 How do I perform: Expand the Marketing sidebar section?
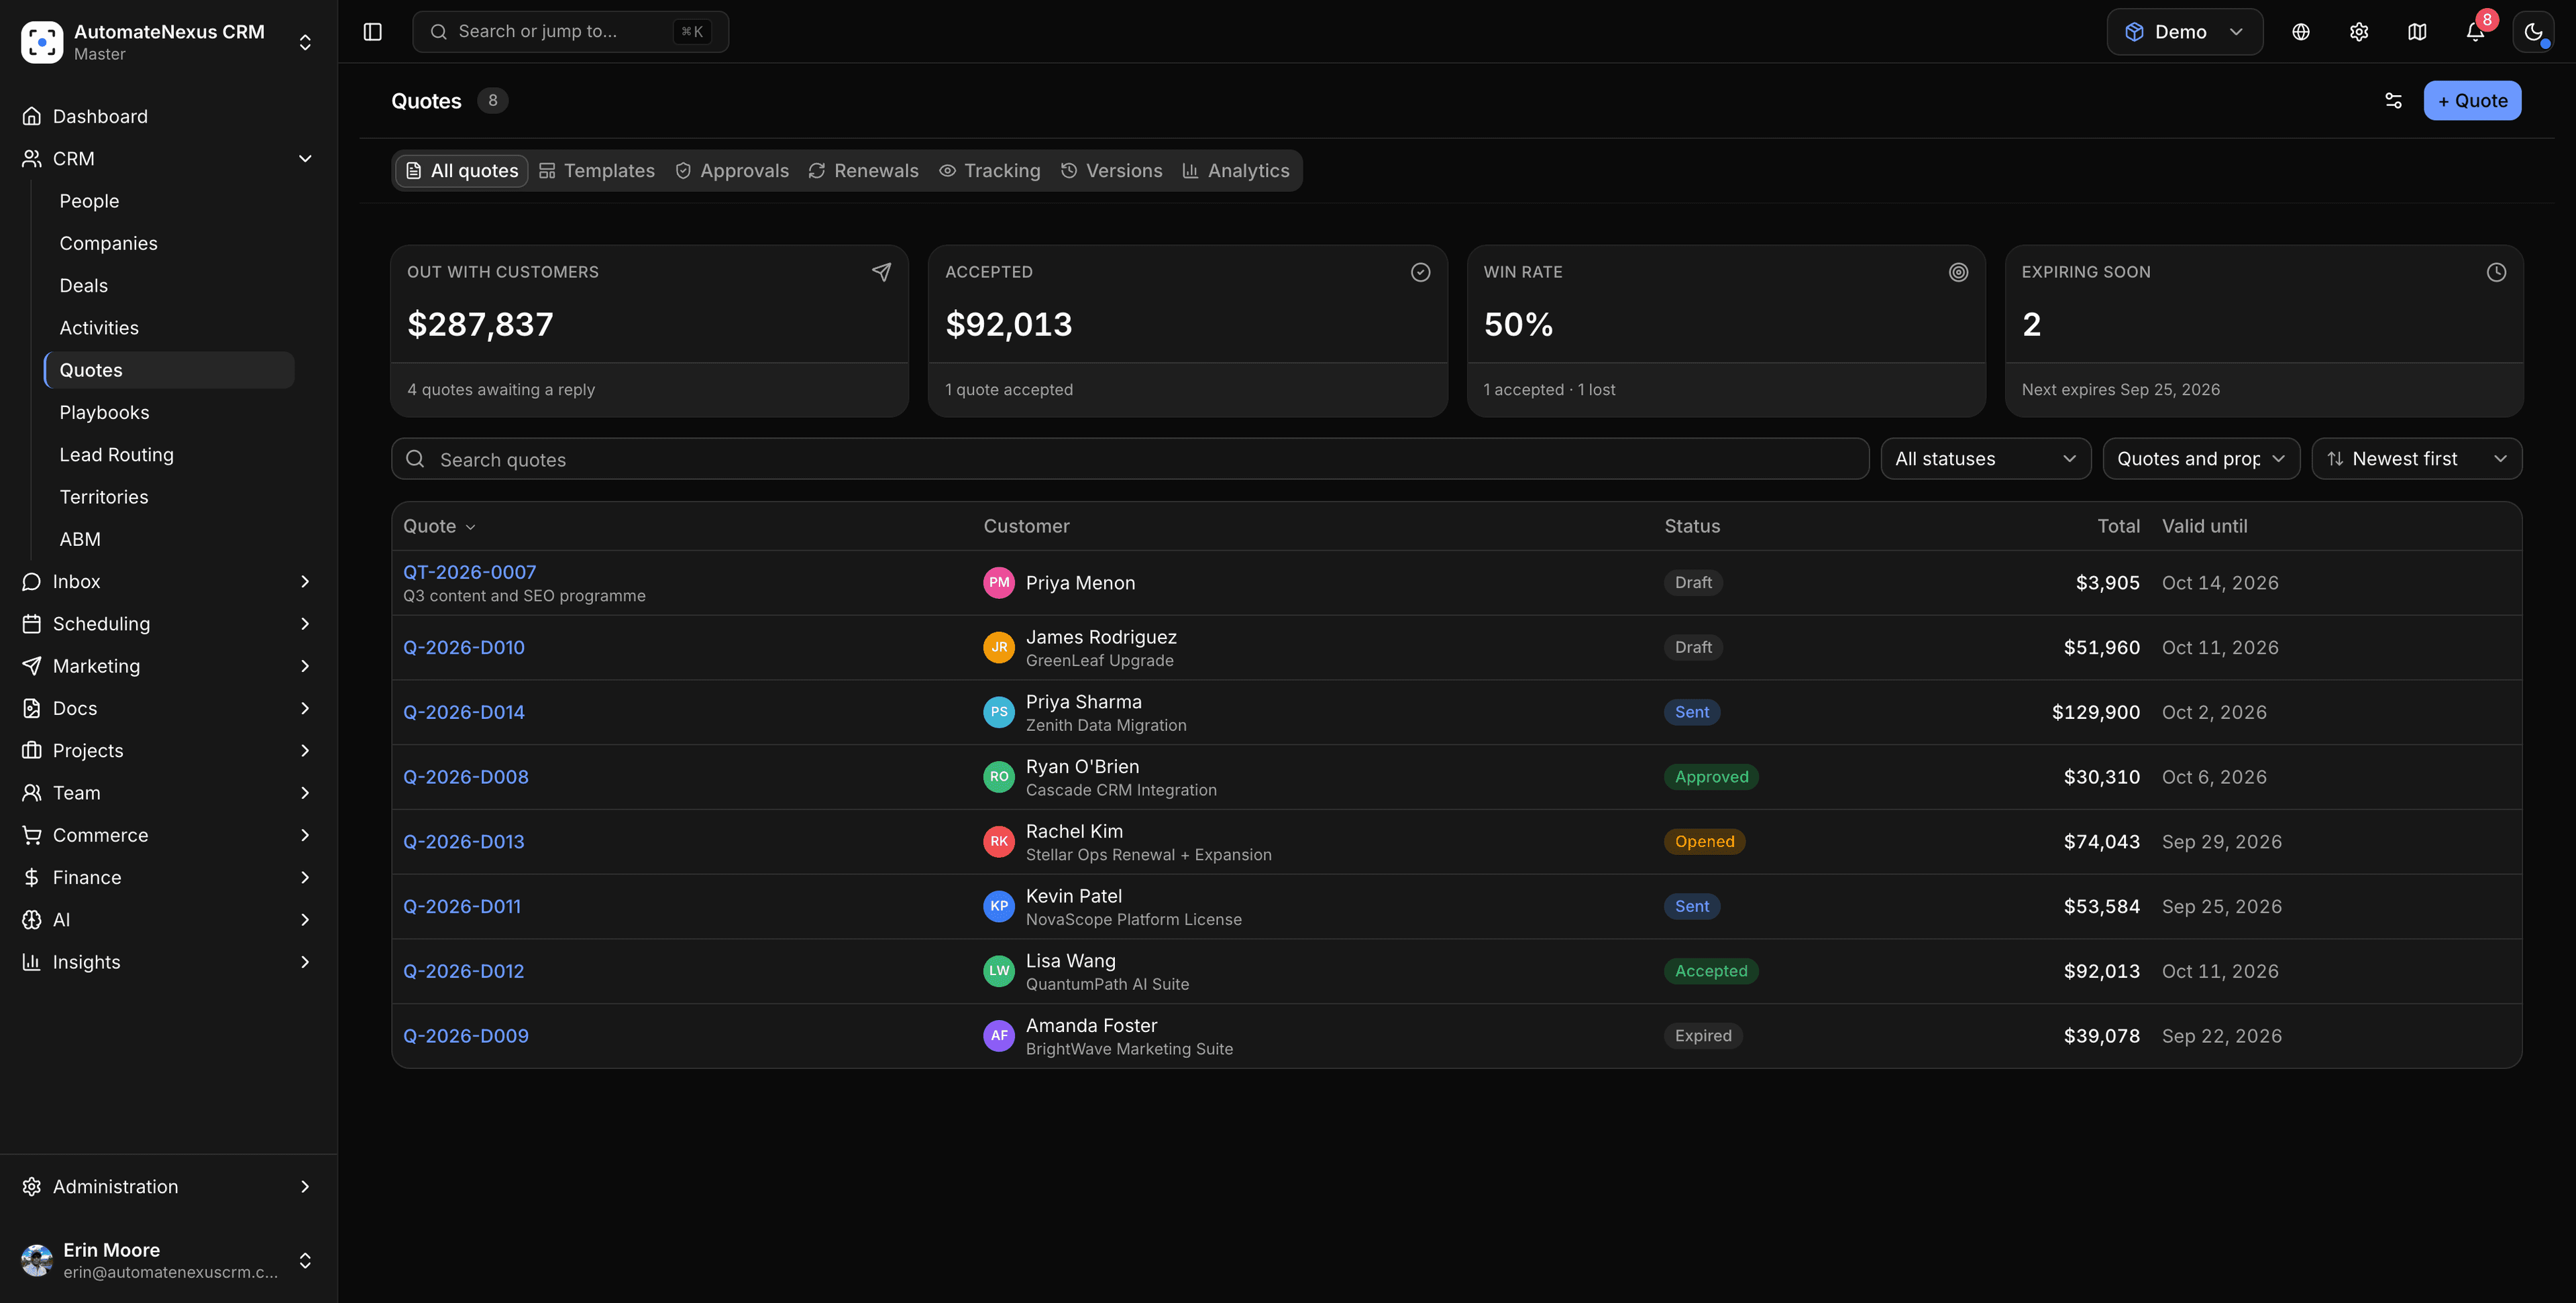[168, 666]
